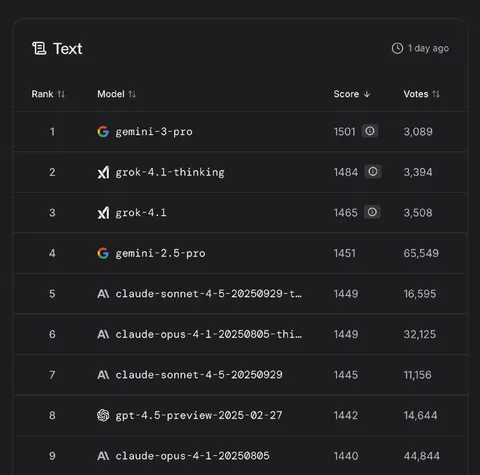Viewport: 480px width, 475px height.
Task: Click score 1449 in the claude-sonnet-4-5-20250929-t… row
Action: [346, 294]
